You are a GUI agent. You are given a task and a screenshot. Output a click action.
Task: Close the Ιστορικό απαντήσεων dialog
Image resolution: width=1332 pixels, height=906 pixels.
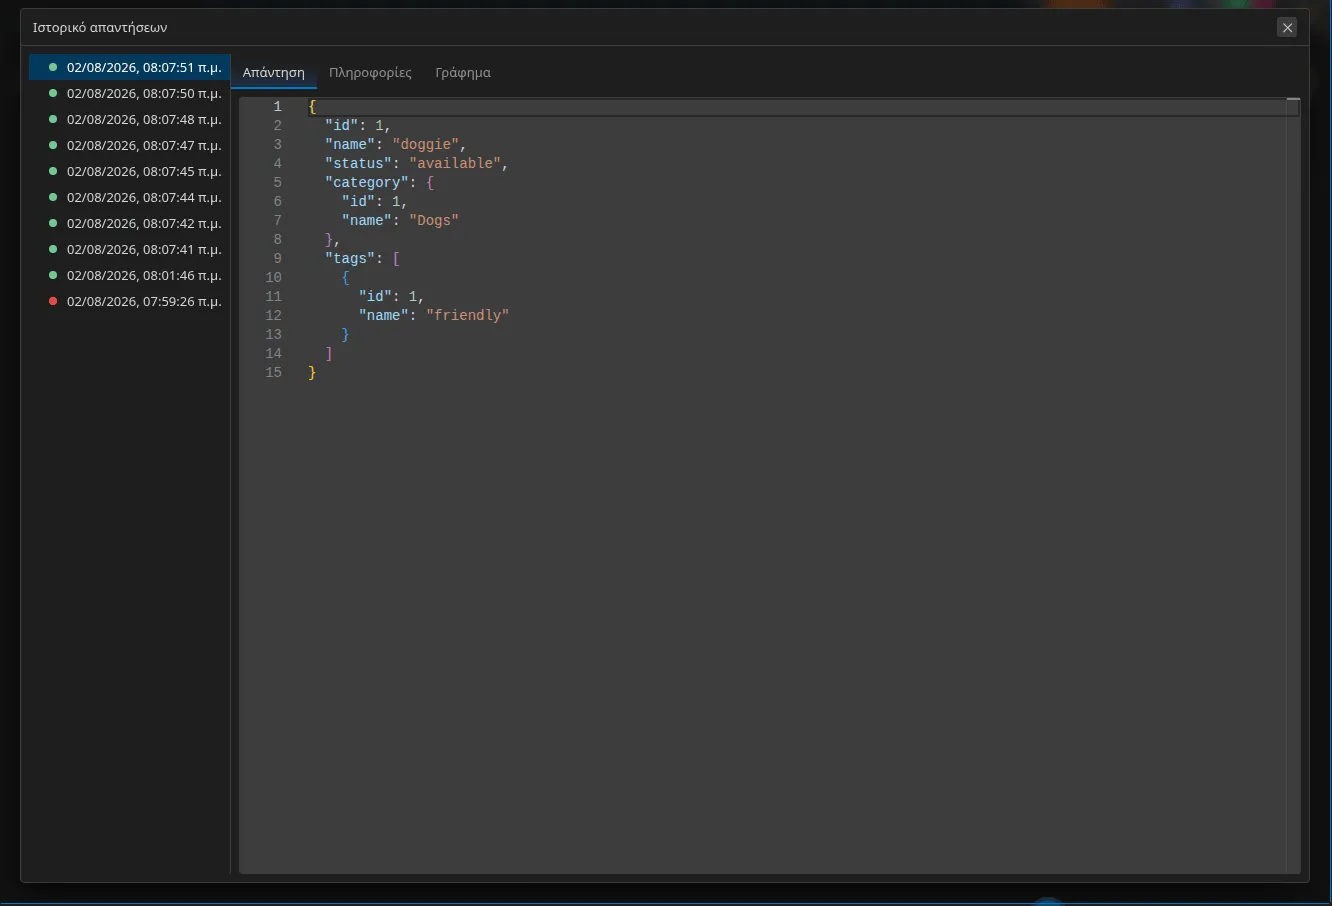click(x=1287, y=28)
